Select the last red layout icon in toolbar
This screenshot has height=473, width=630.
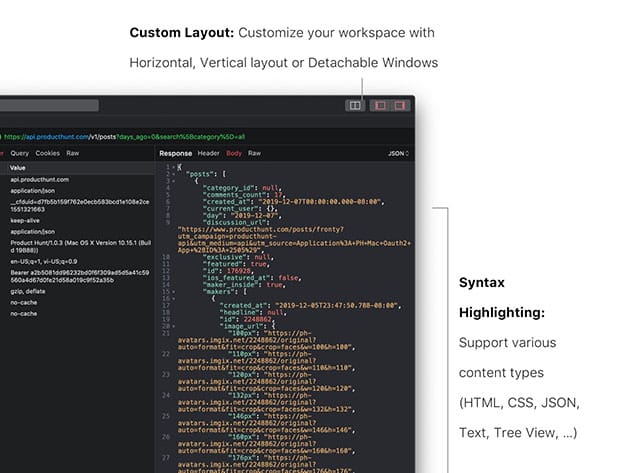coord(400,105)
